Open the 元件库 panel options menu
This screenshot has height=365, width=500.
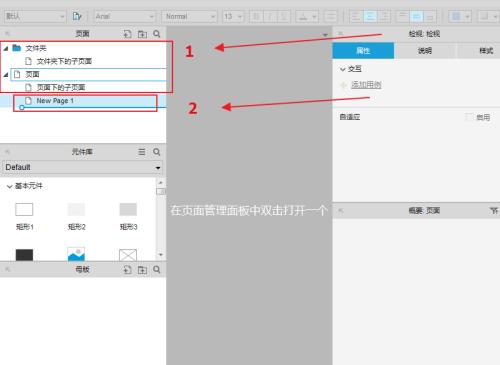[x=142, y=152]
